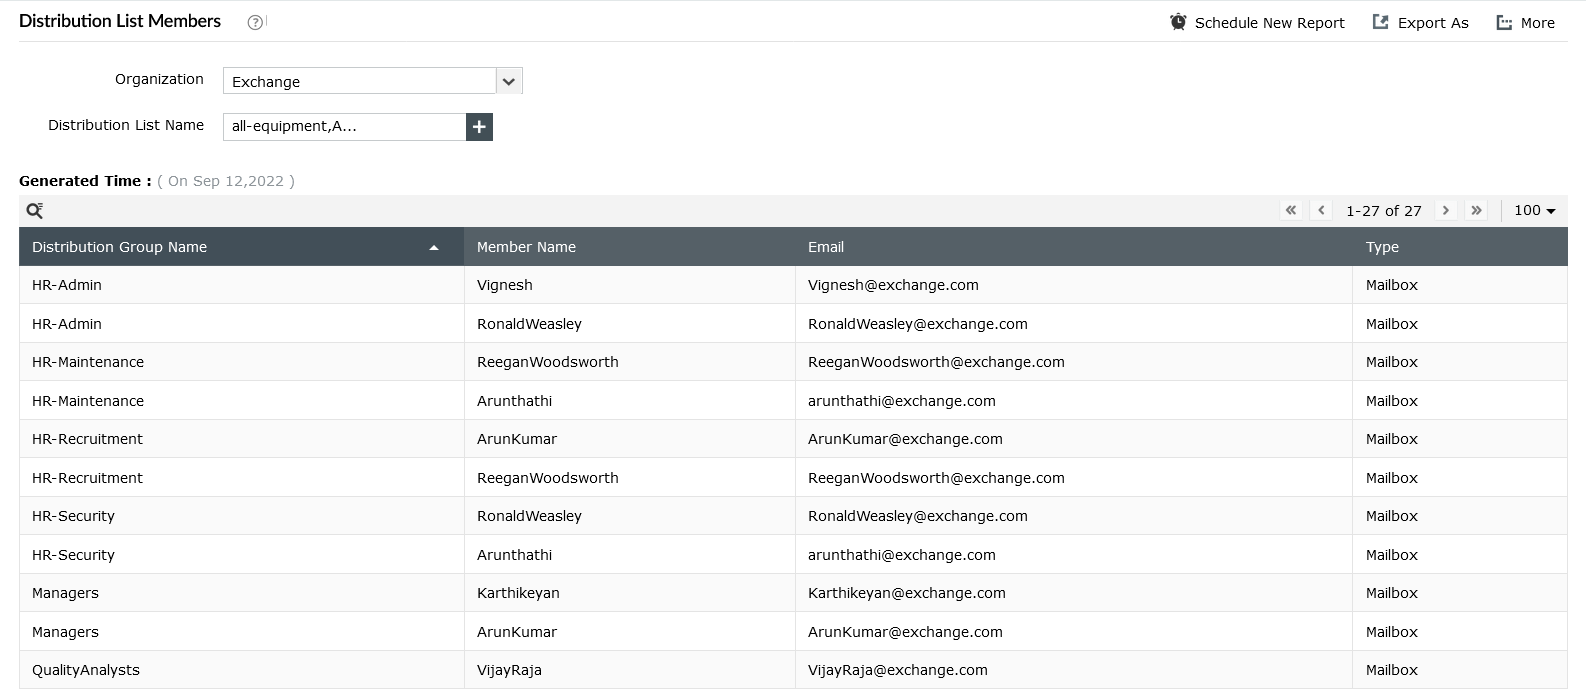Image resolution: width=1586 pixels, height=689 pixels.
Task: Go to the first page arrow
Action: (1291, 210)
